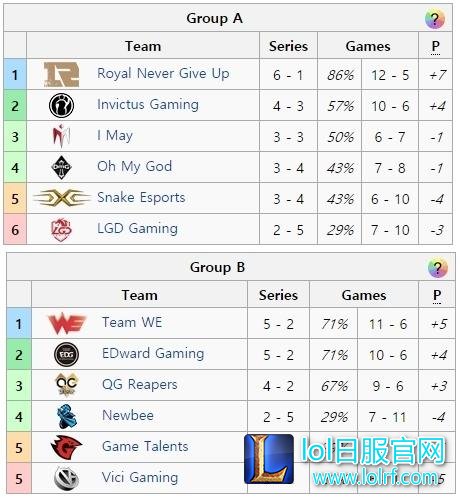Viewport: 460px width, 498px height.
Task: Click the I May team logo
Action: click(61, 136)
